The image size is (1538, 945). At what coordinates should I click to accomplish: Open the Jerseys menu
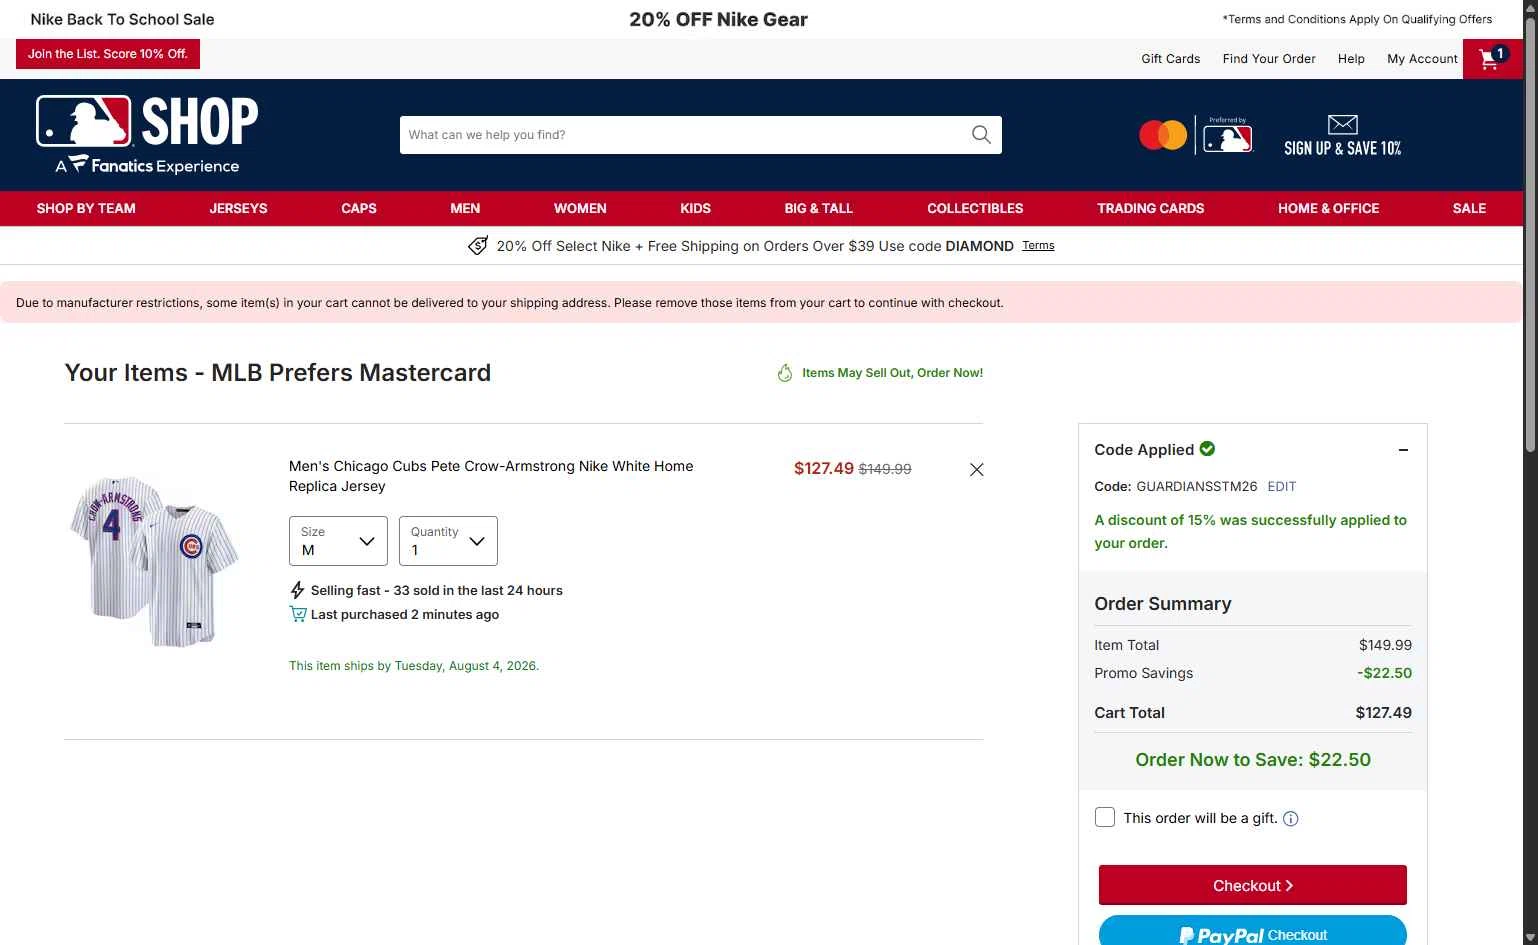tap(238, 208)
